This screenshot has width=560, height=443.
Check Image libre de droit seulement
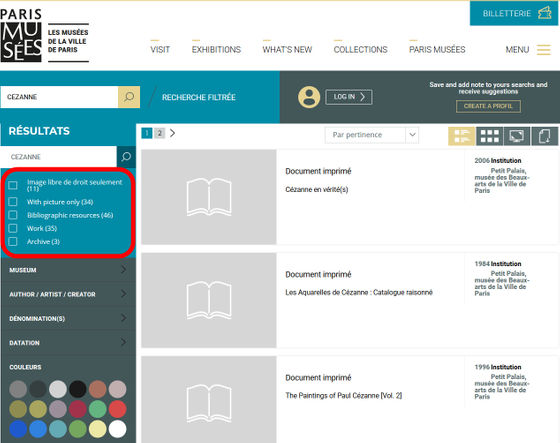pyautogui.click(x=13, y=185)
